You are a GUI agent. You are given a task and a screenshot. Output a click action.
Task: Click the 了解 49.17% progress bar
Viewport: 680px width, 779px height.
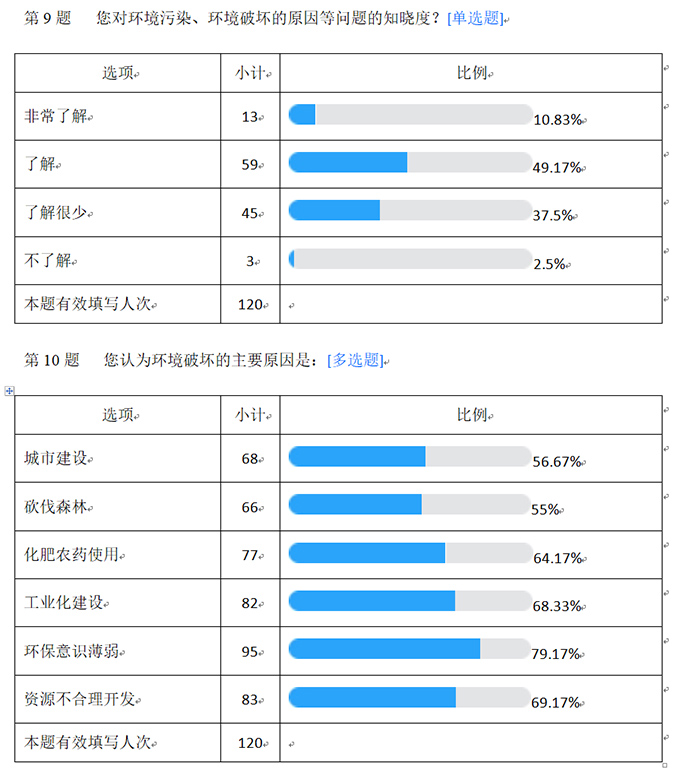point(410,162)
